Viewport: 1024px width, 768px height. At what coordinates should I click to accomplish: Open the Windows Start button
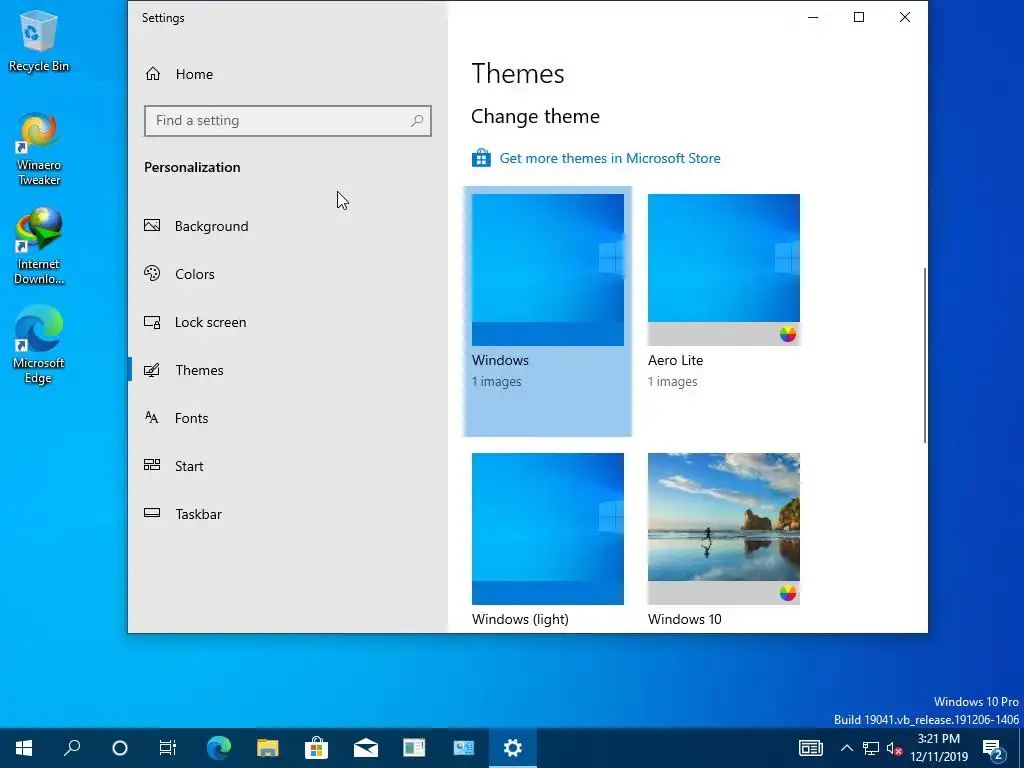click(x=24, y=748)
